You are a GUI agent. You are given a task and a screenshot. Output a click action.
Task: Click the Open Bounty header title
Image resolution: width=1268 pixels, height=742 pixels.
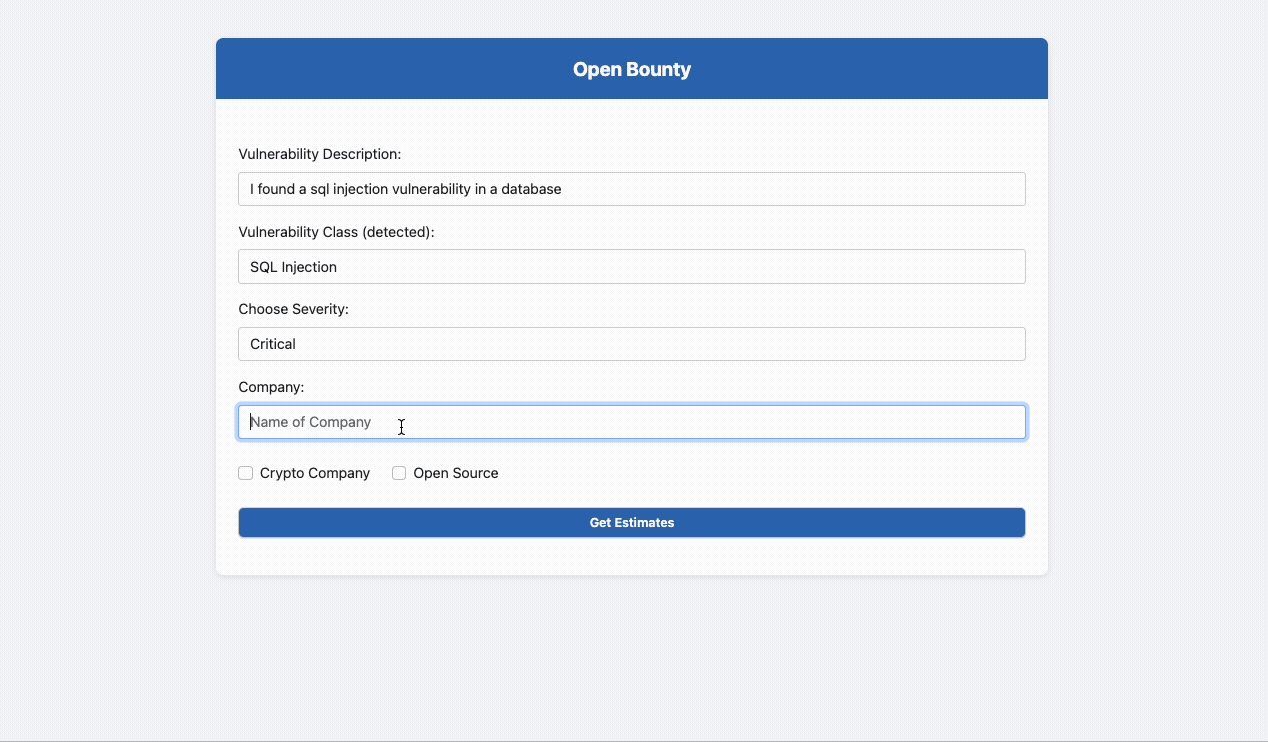pyautogui.click(x=631, y=69)
